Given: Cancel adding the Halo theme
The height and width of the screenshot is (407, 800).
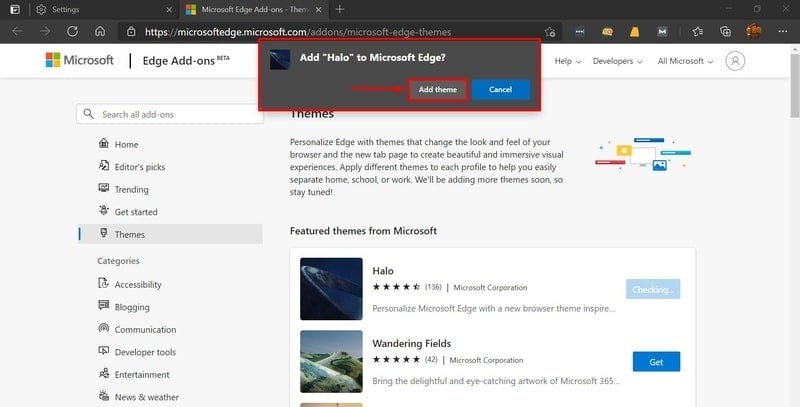Looking at the screenshot, I should pyautogui.click(x=501, y=89).
